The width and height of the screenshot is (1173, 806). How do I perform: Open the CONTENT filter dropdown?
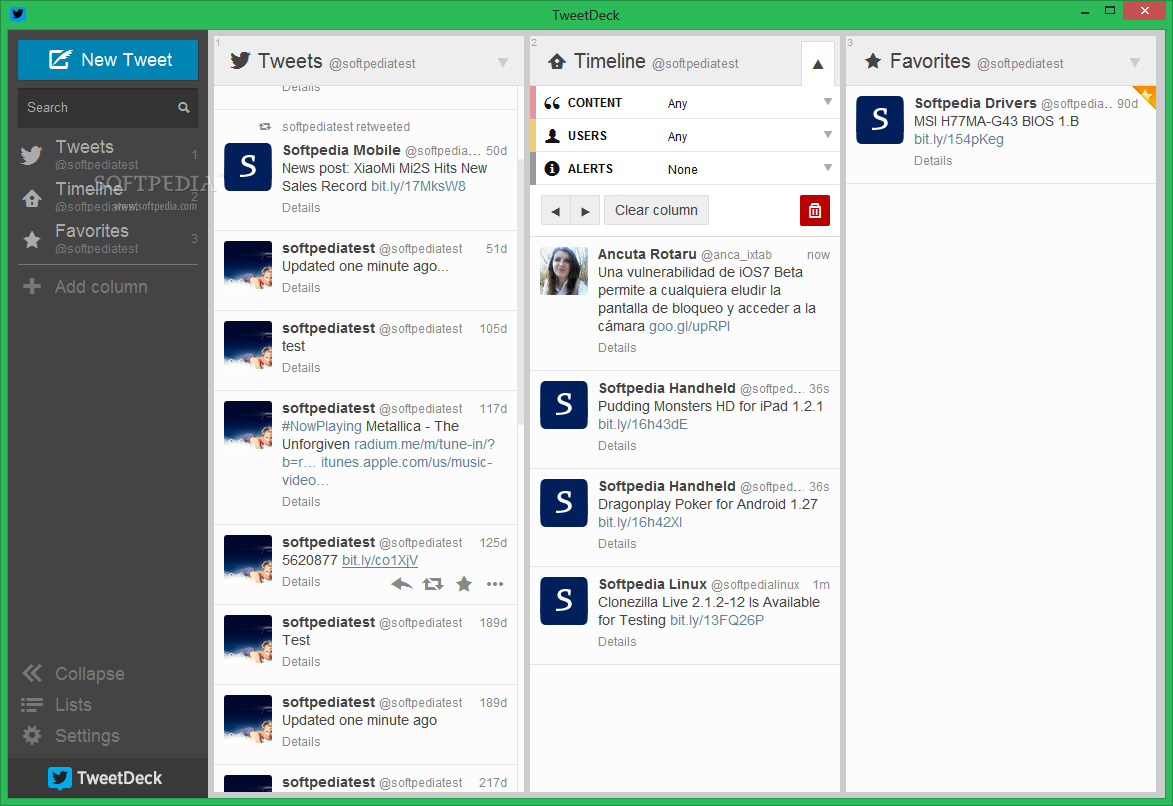pyautogui.click(x=685, y=103)
